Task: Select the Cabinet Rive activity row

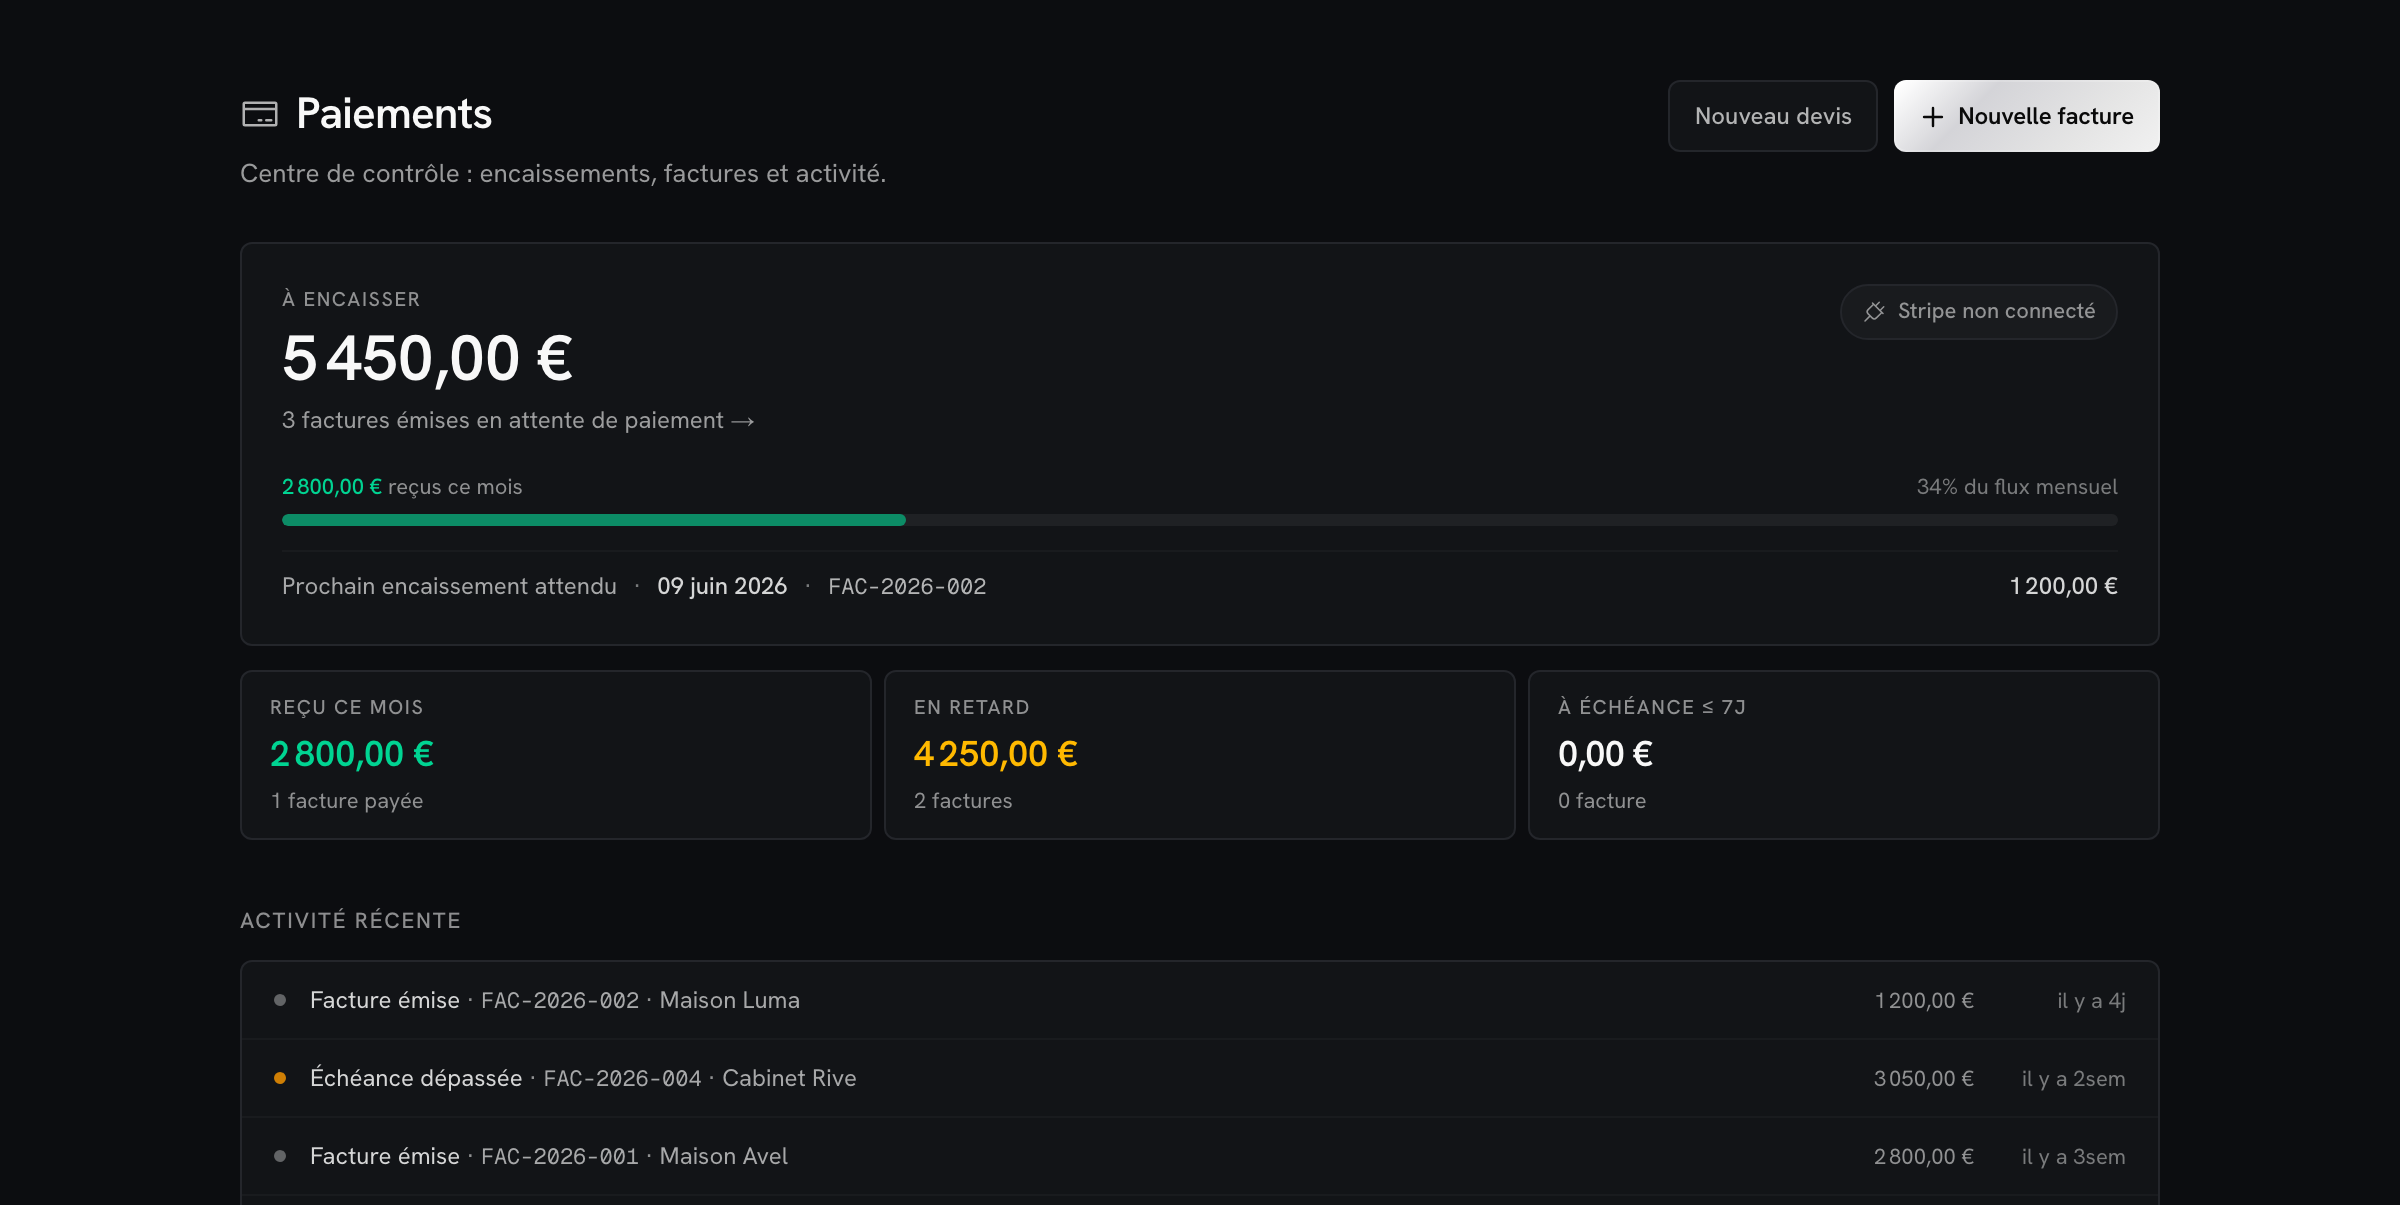Action: click(1200, 1078)
